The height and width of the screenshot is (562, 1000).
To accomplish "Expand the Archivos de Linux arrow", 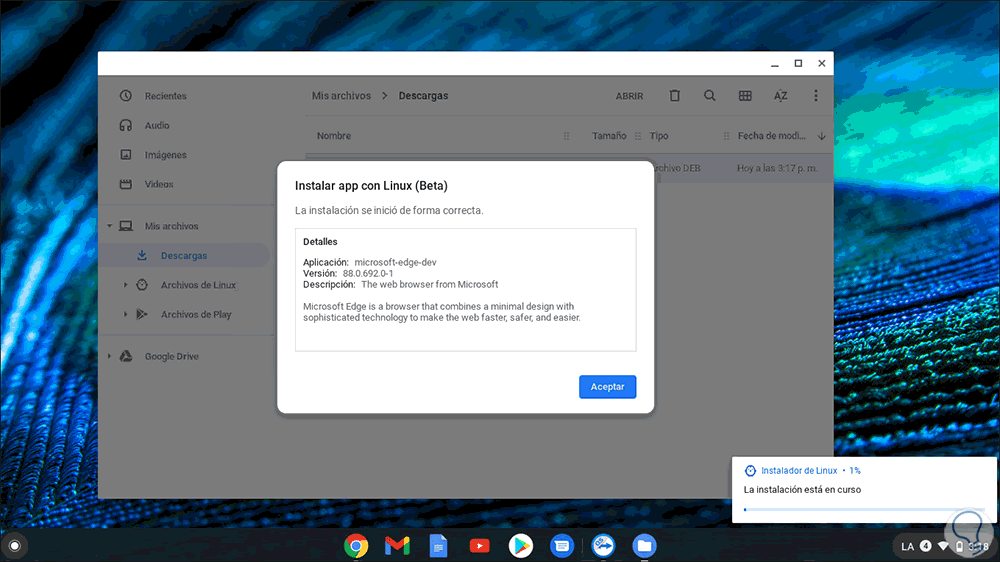I will point(125,285).
